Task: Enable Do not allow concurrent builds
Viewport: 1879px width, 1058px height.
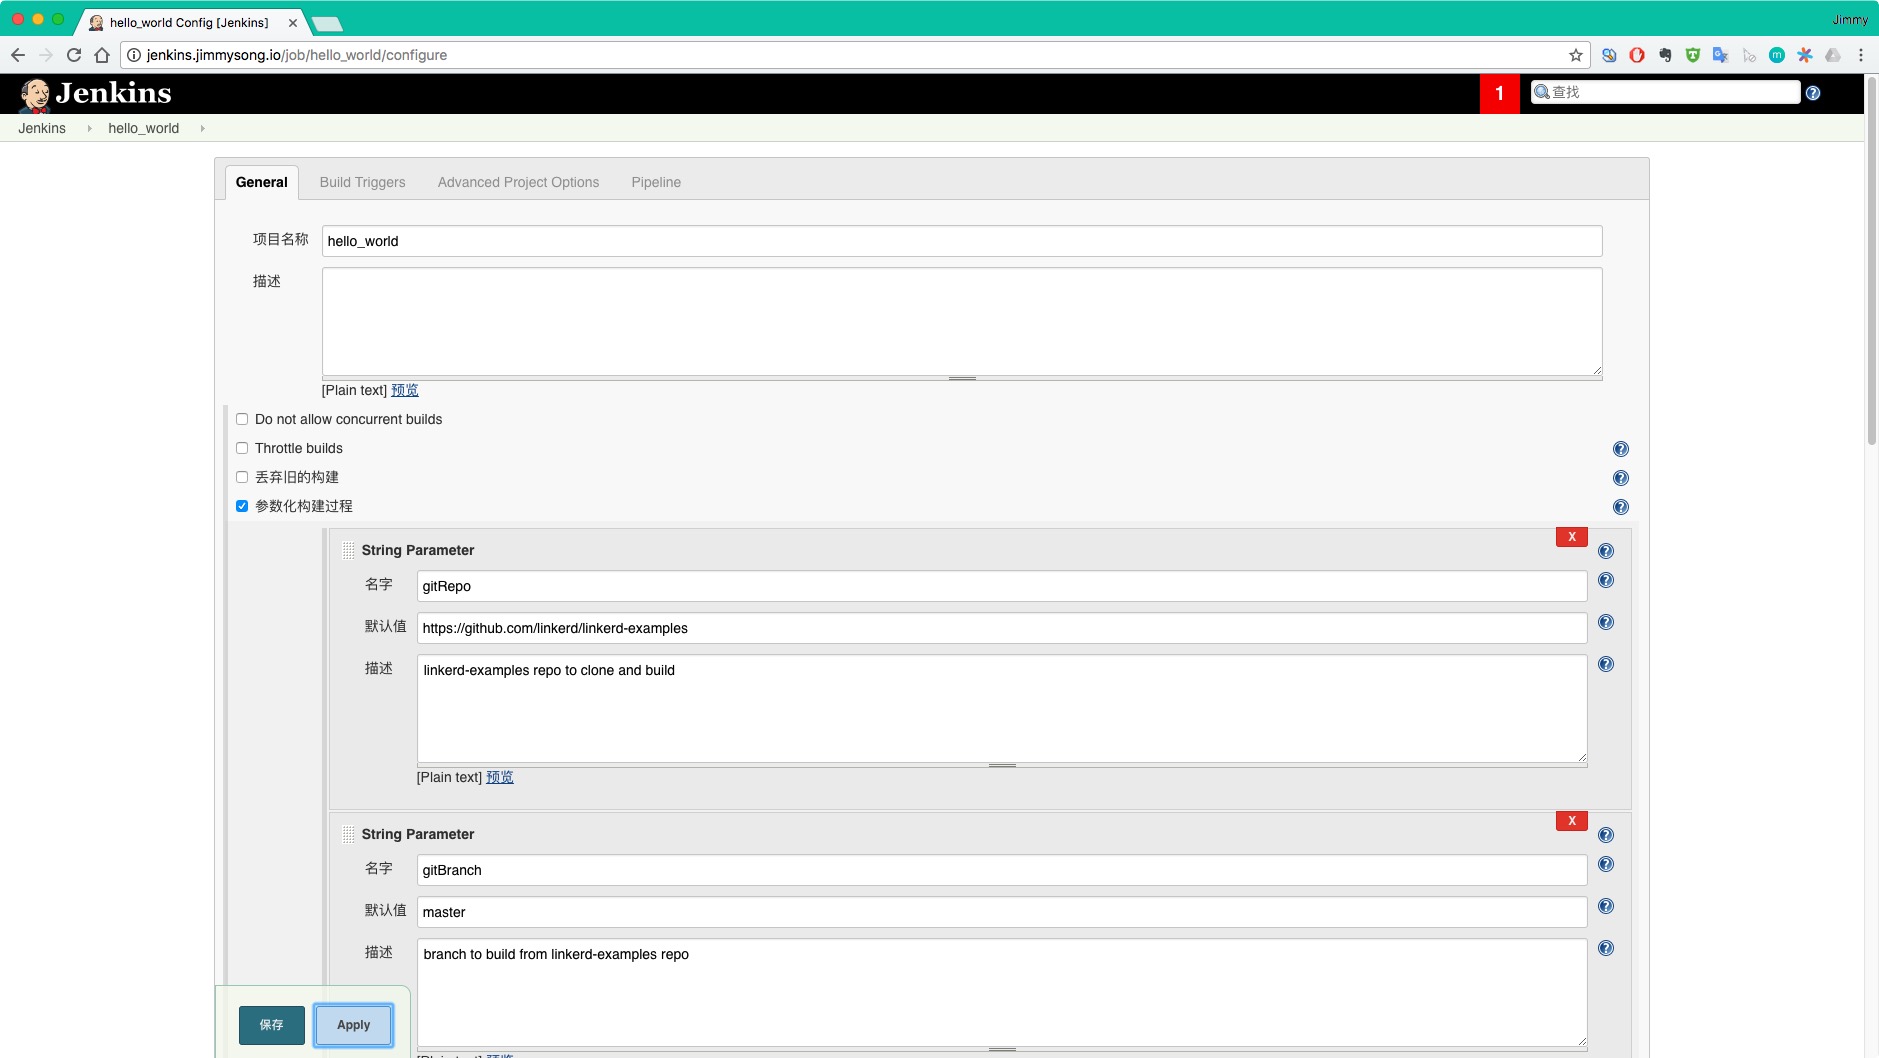Action: click(242, 419)
